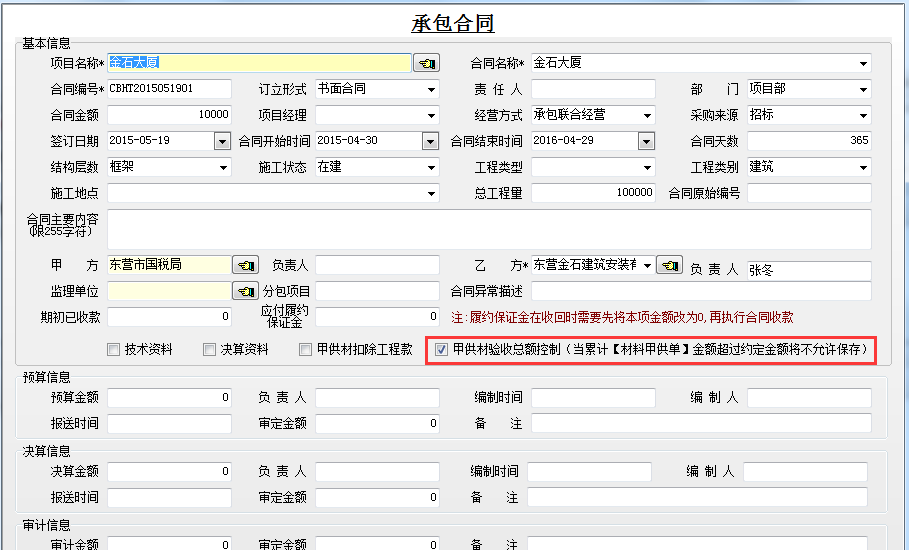Expand the 经营方式 dropdown list
Image resolution: width=909 pixels, height=550 pixels.
tap(647, 116)
